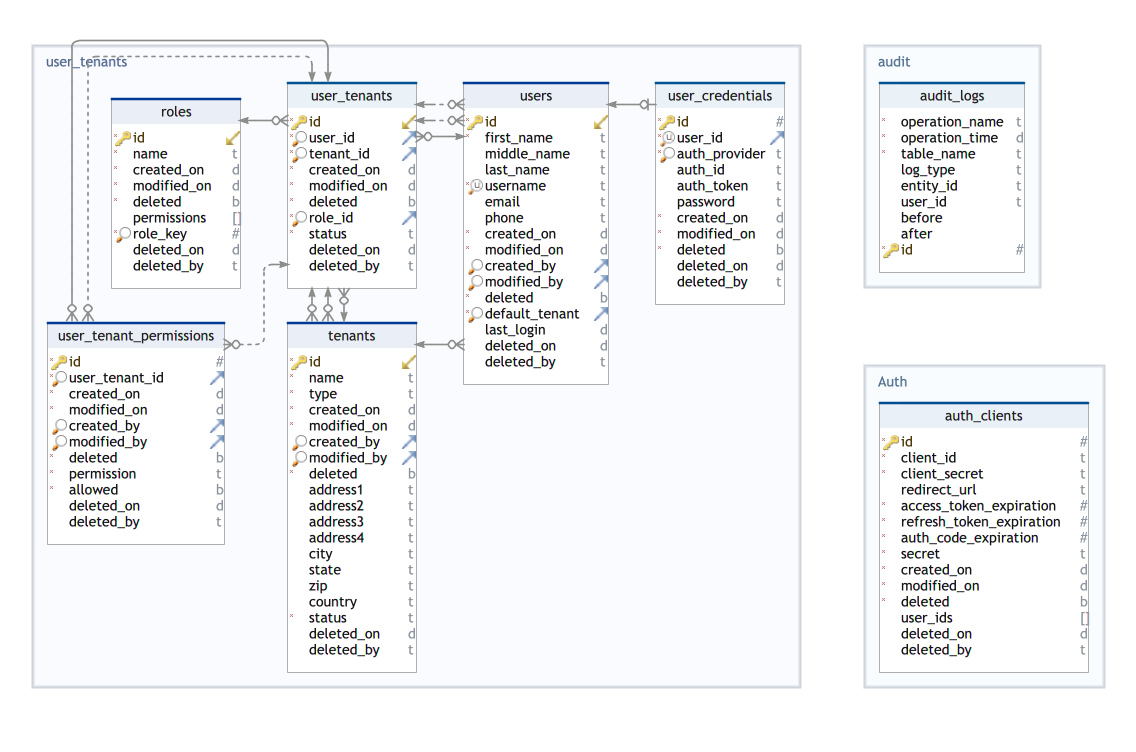1136x752 pixels.
Task: Click the index icon beside auth_provider
Action: pos(668,154)
